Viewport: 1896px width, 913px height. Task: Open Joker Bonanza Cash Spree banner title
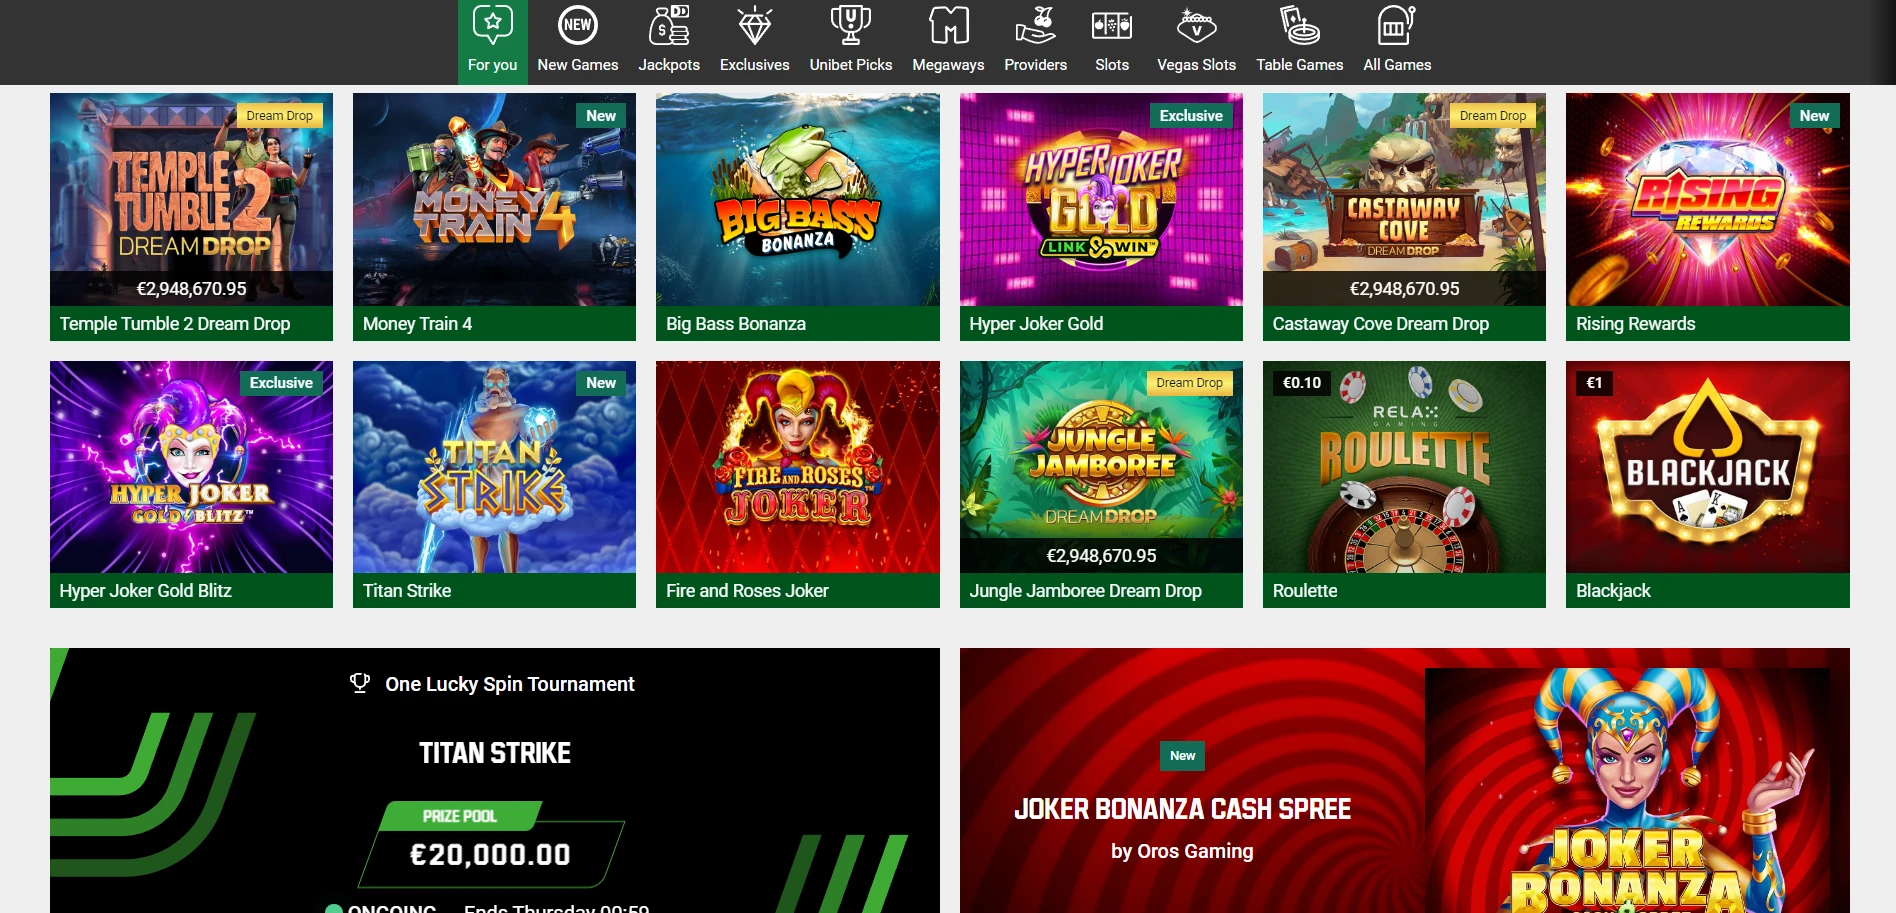point(1182,809)
